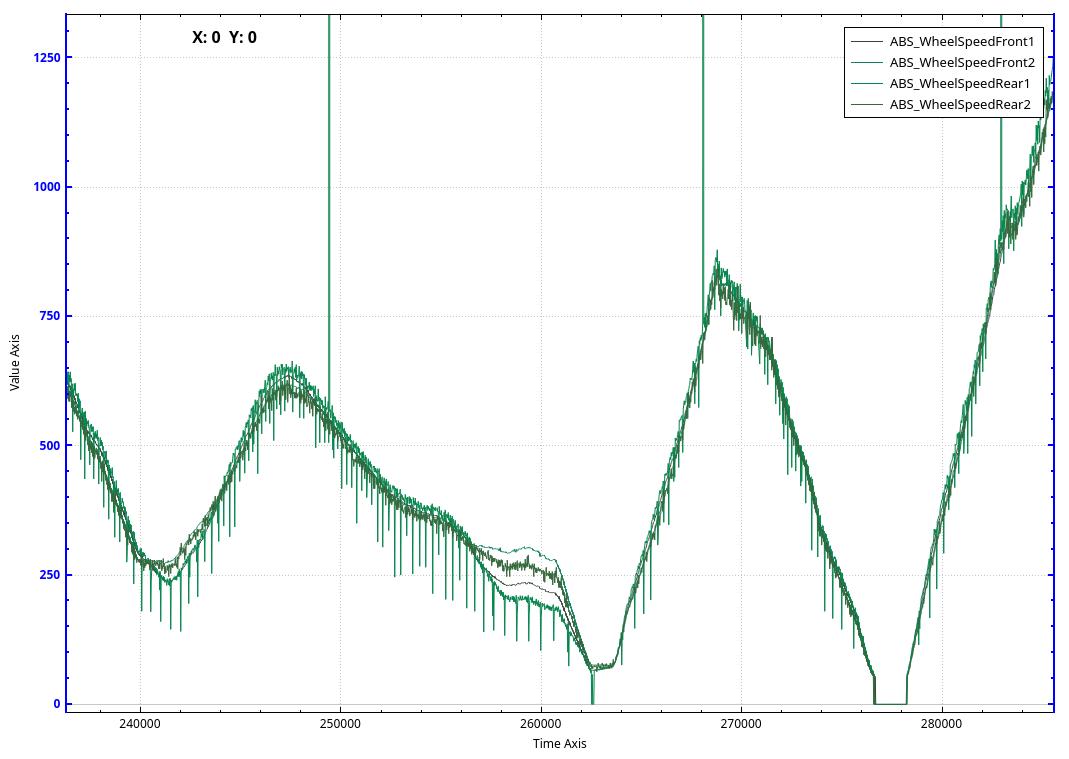Click the 750 tick label on value axis
Screen dimensions: 1069x759
48,316
